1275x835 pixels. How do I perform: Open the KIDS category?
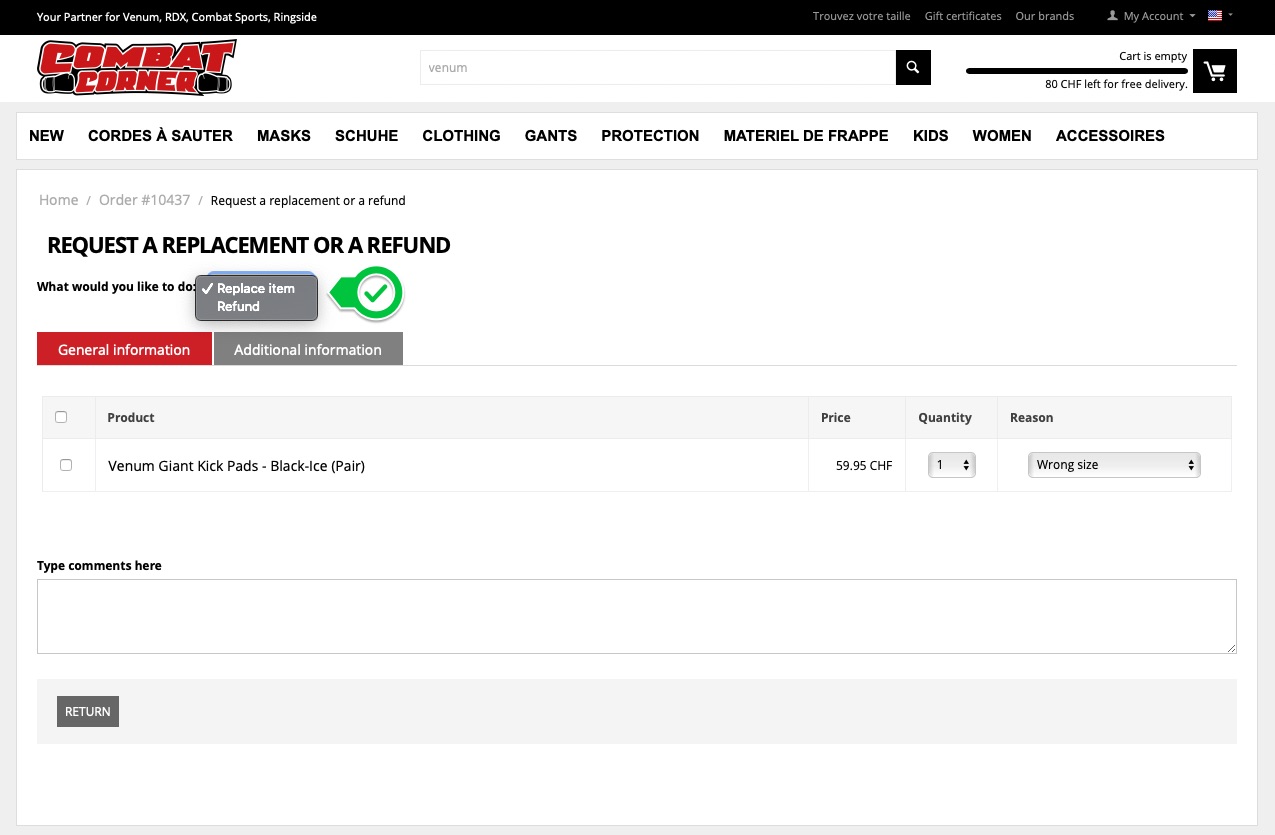click(931, 136)
